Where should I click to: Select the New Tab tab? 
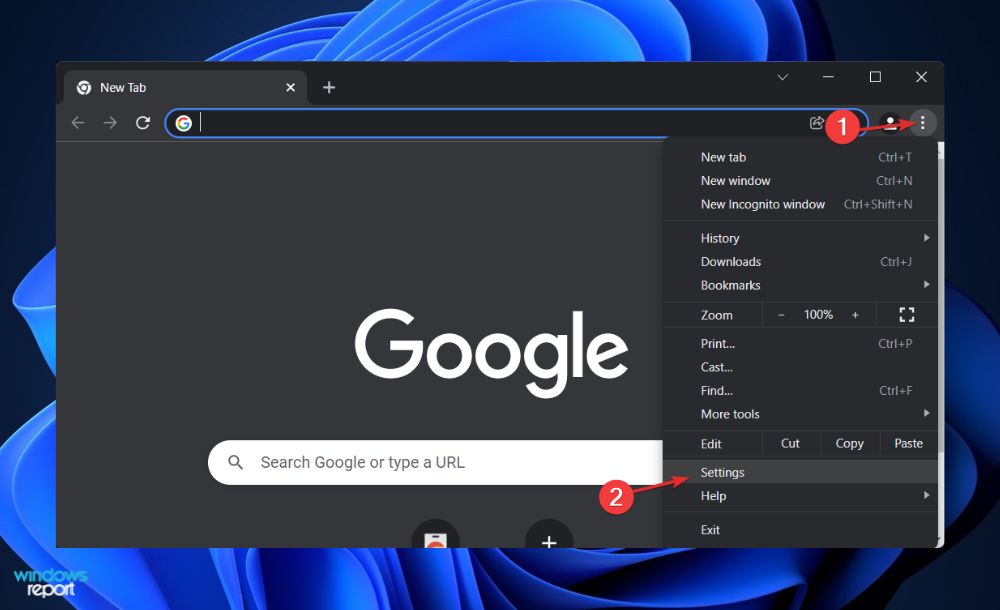click(186, 87)
